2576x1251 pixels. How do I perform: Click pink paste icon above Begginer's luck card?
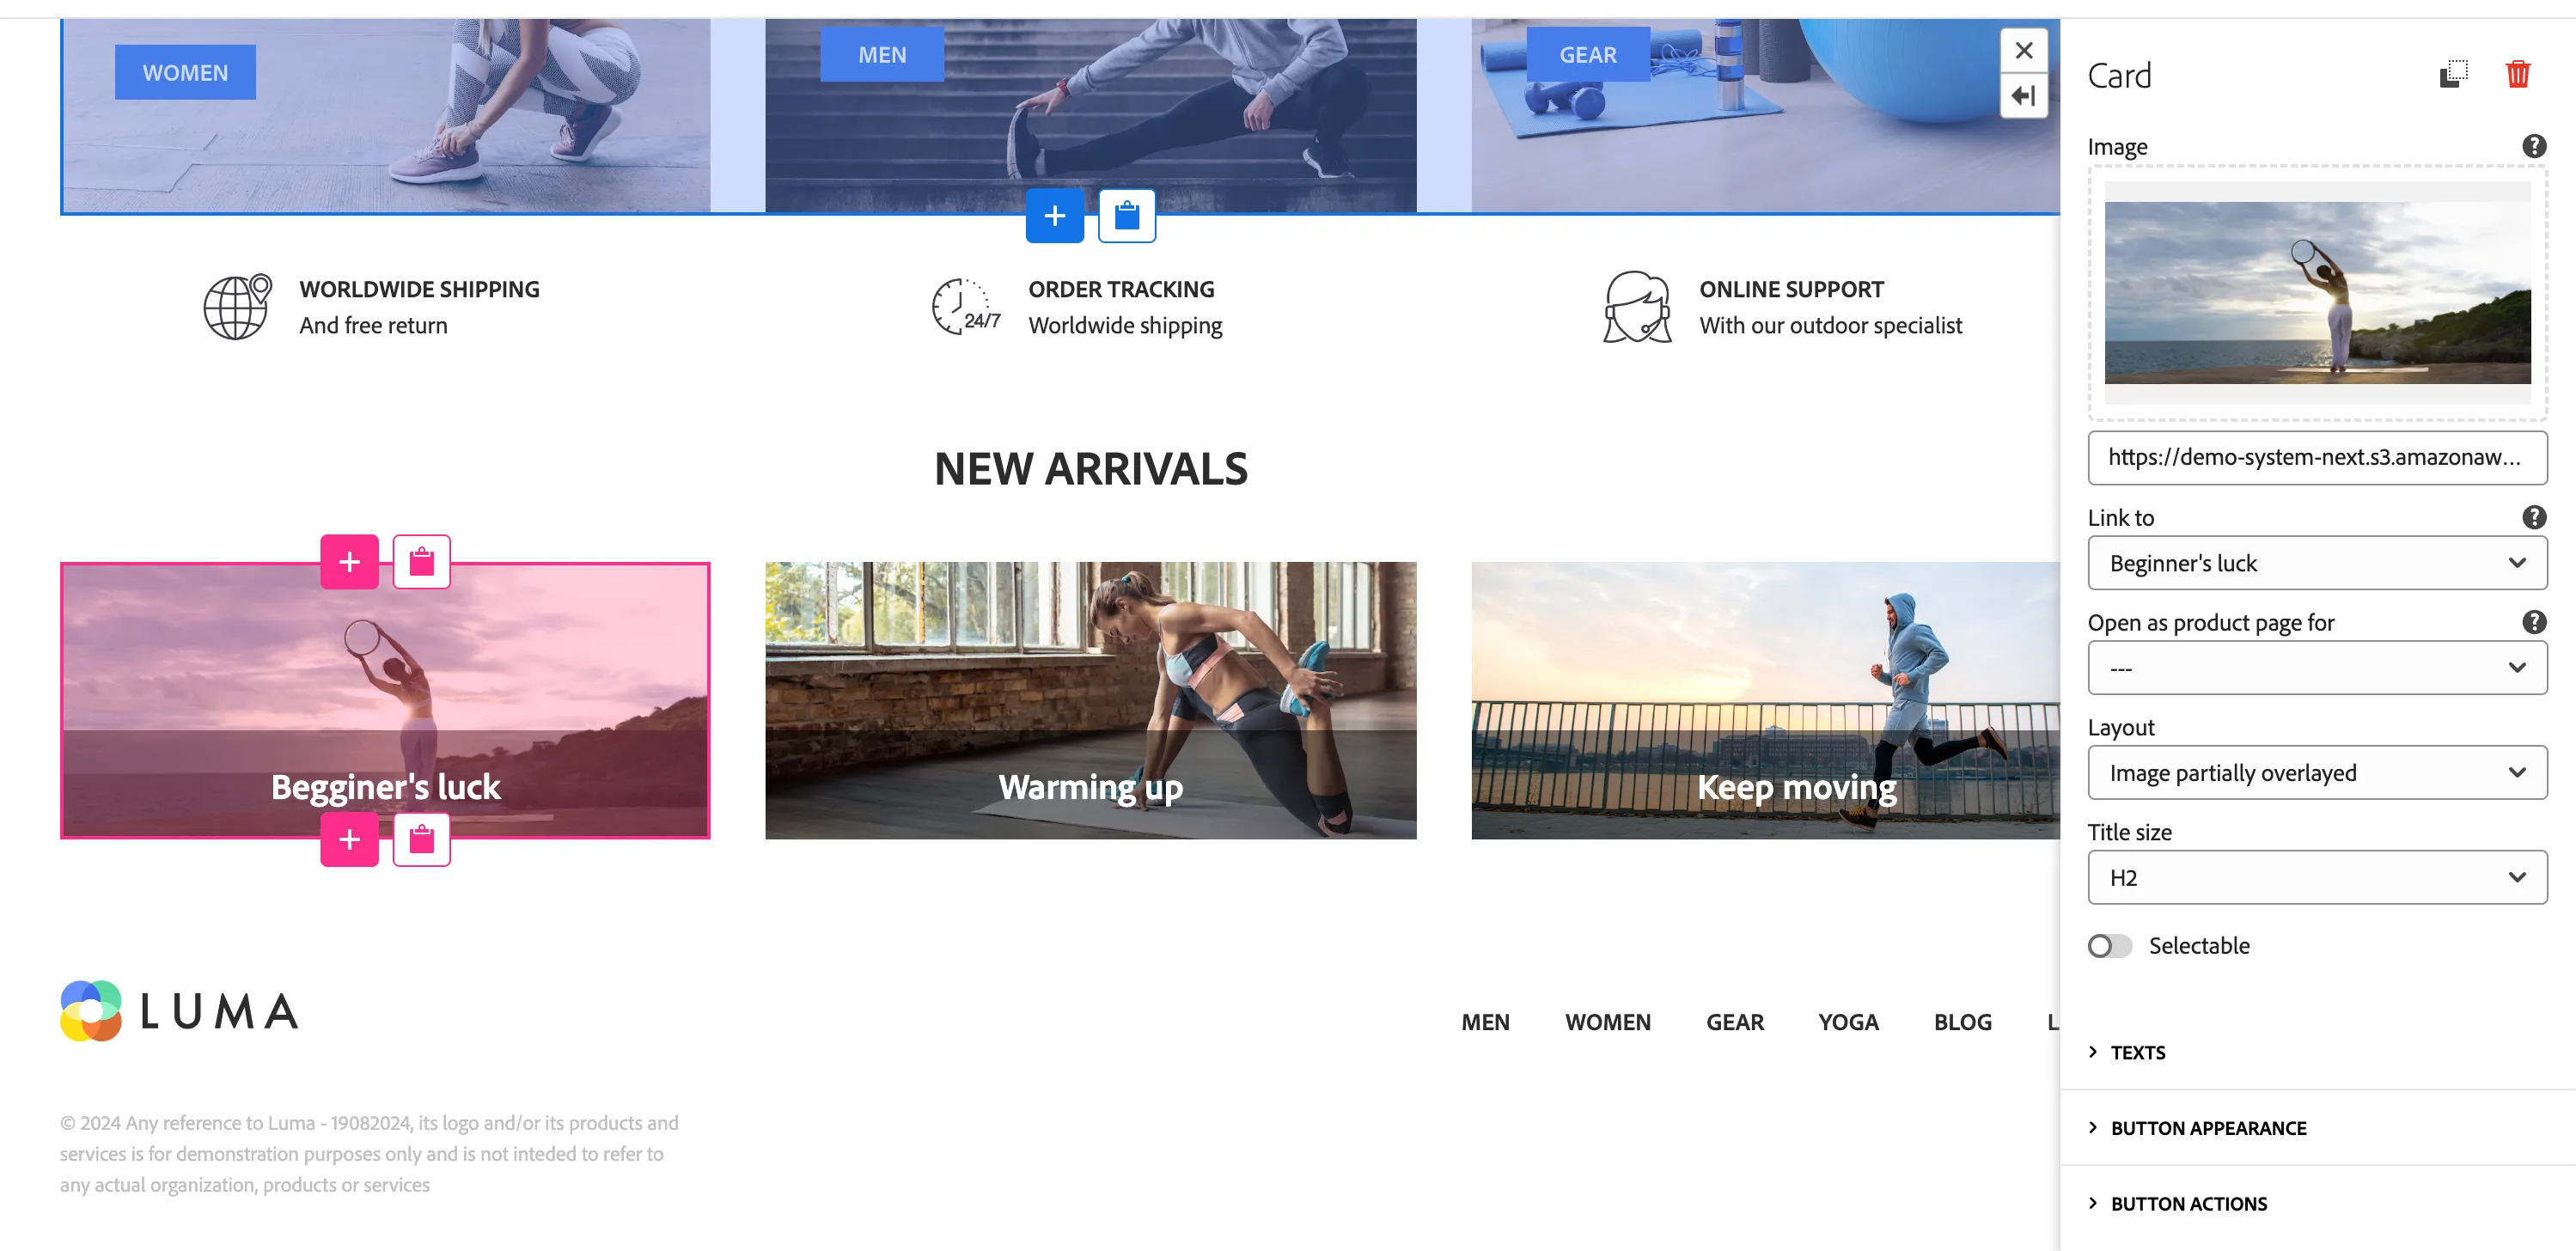(x=421, y=562)
